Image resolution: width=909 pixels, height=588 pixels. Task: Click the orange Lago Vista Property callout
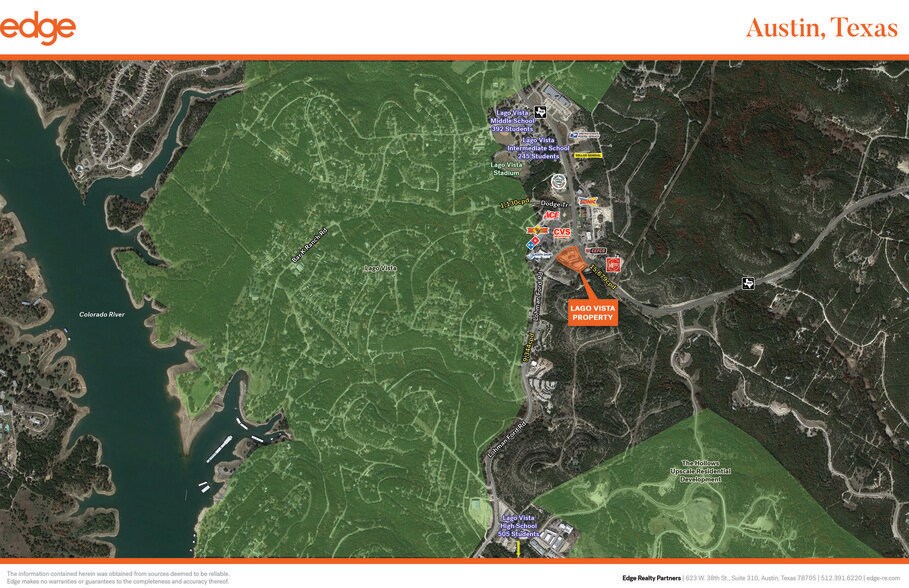pos(593,312)
